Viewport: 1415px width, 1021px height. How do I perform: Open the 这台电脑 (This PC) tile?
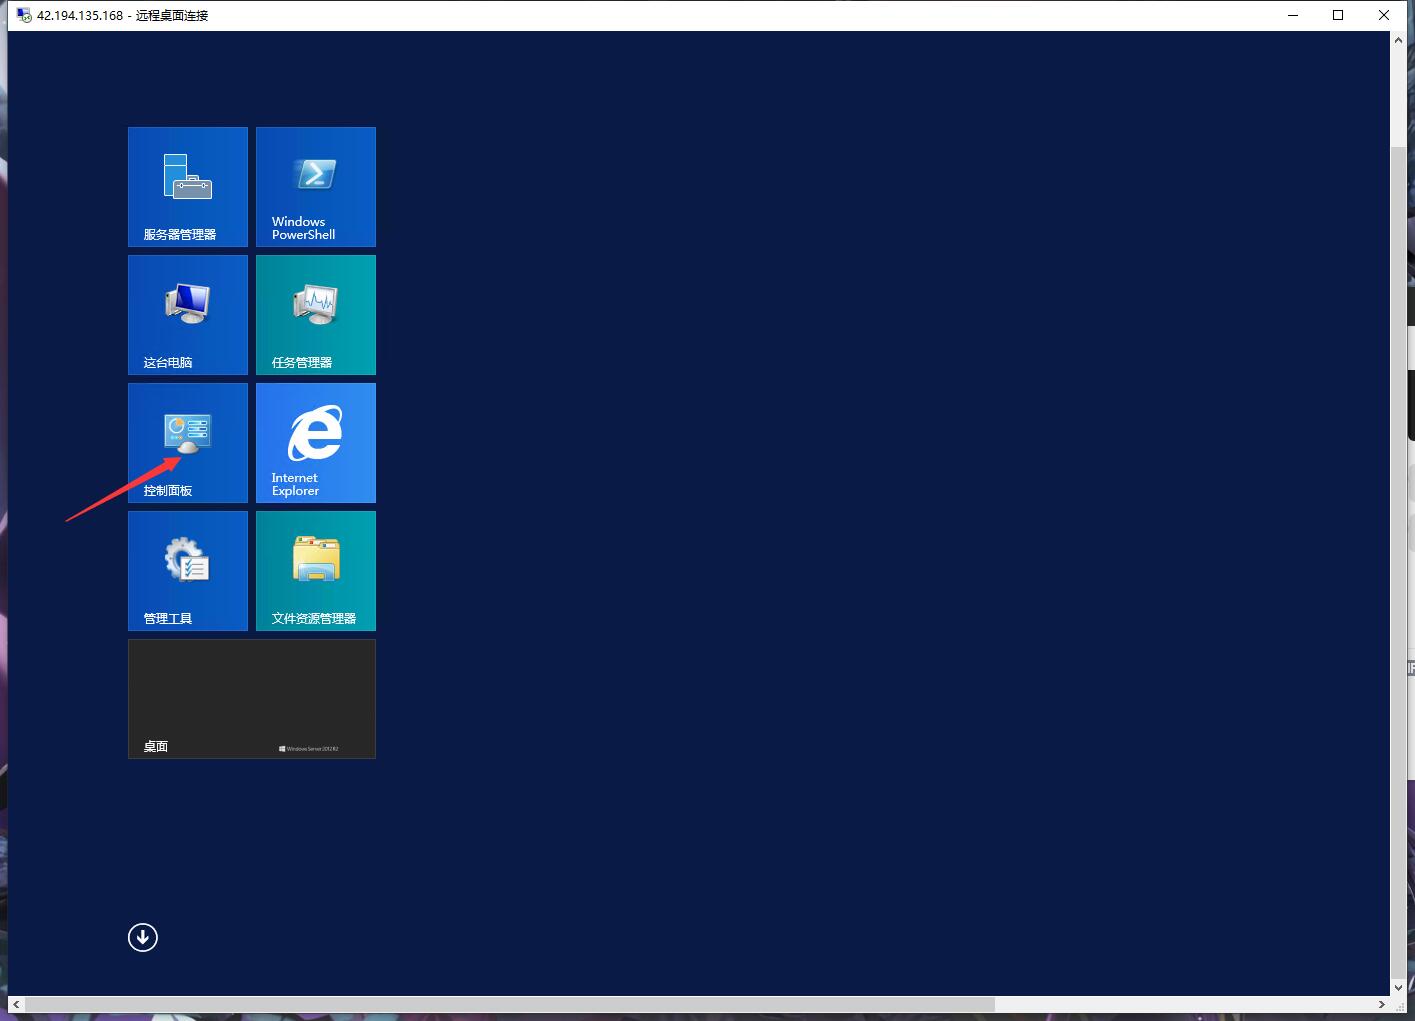pos(187,315)
